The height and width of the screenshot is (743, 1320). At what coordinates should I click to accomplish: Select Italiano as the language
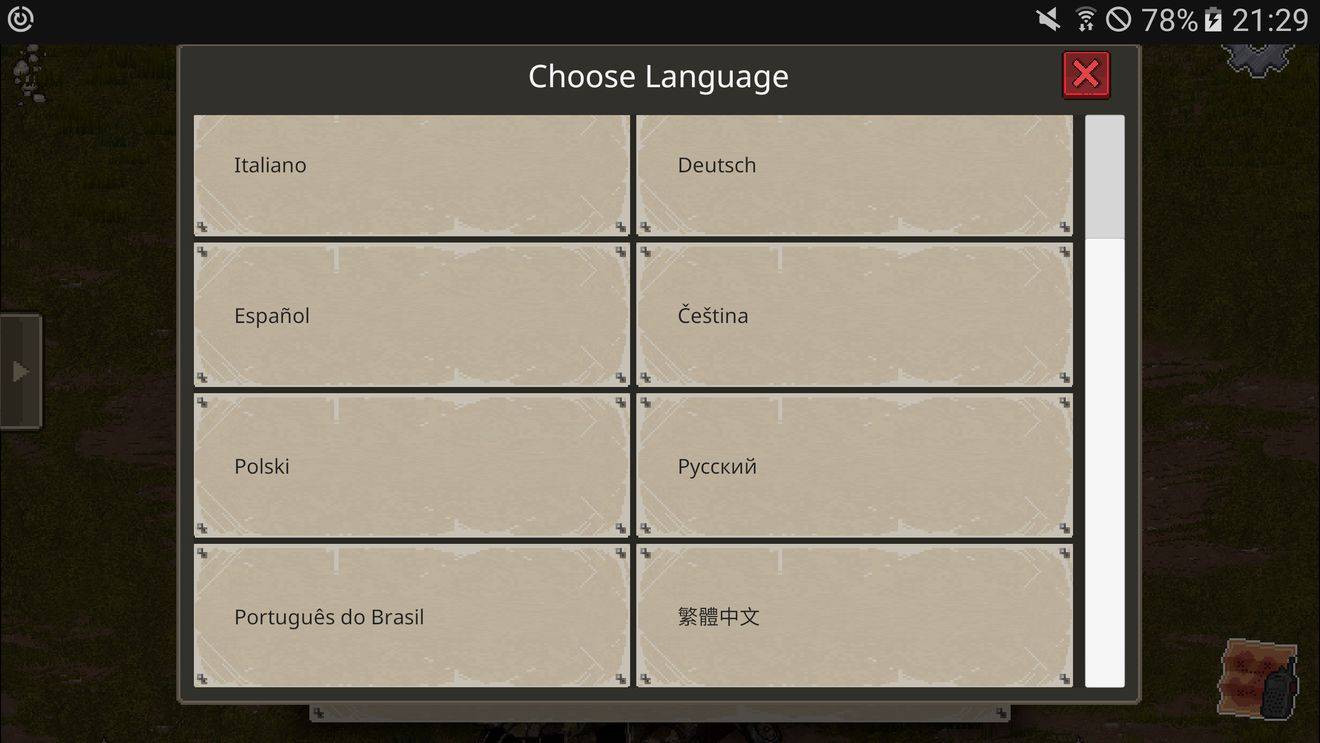[x=411, y=176]
